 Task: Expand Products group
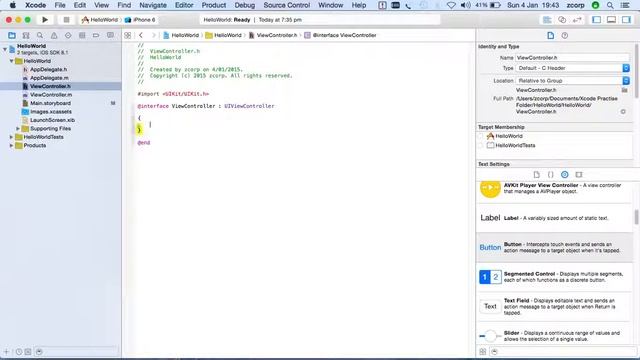click(11, 145)
